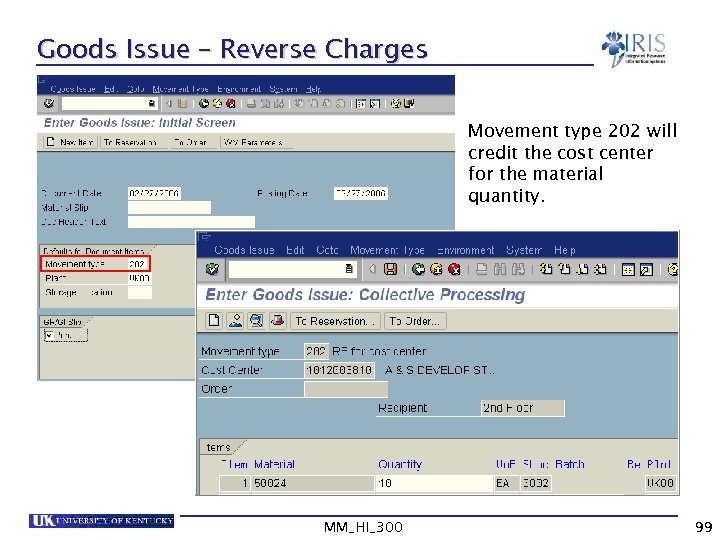Click Movement type 202 field in Initial Screen

(136, 264)
